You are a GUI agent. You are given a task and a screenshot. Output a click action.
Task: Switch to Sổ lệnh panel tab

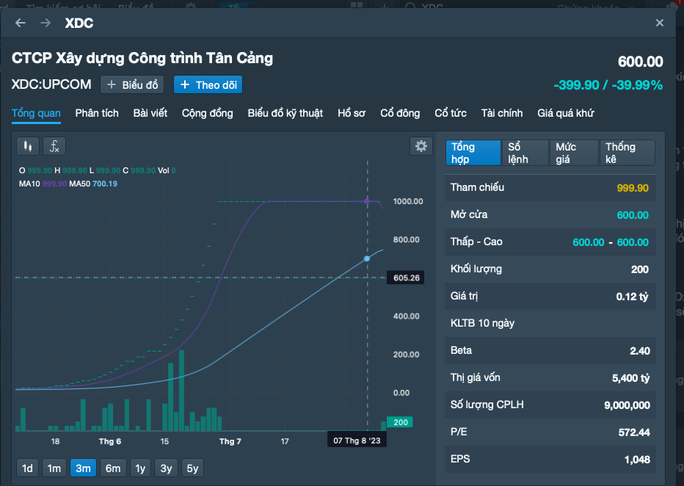[x=522, y=152]
